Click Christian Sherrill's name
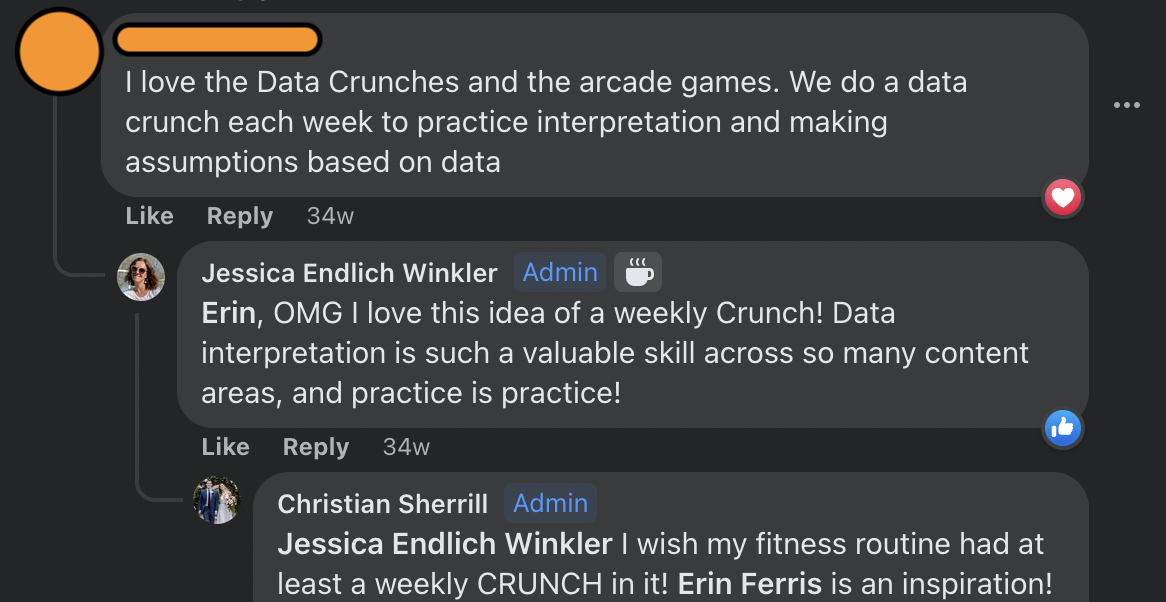 tap(382, 503)
